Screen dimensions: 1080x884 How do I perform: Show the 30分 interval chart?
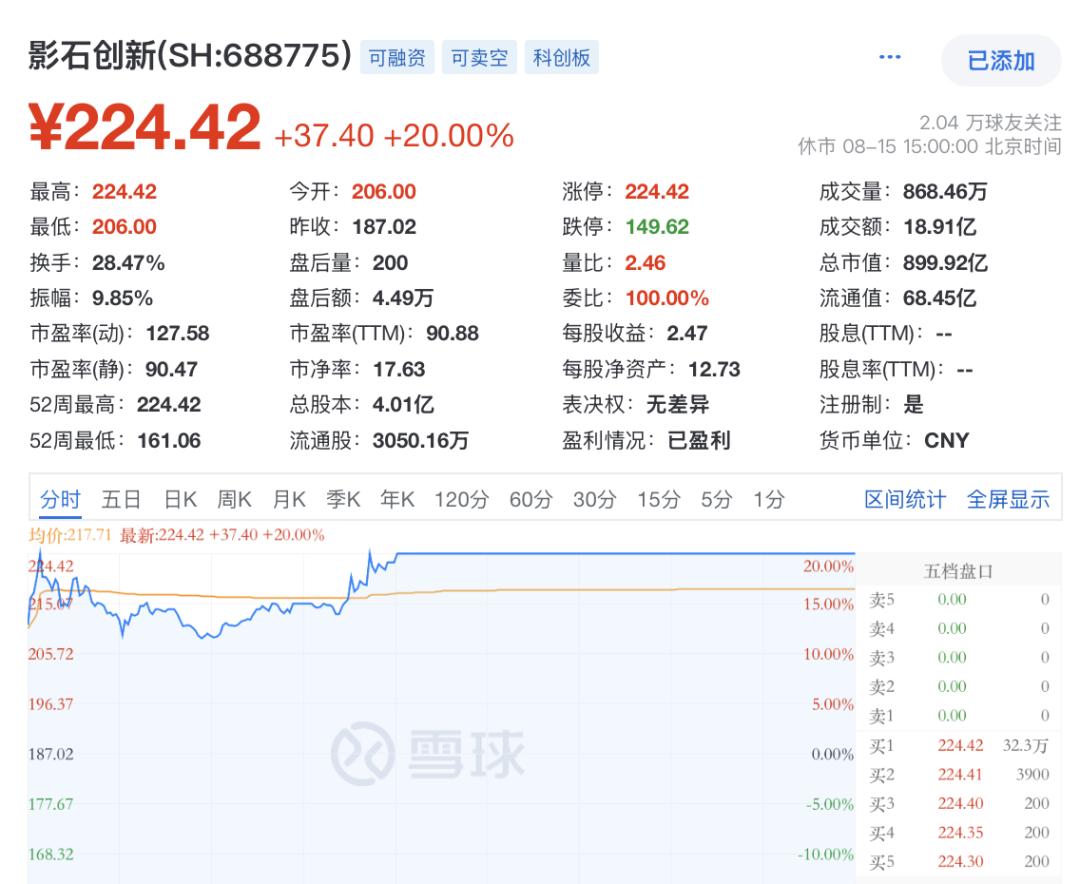(594, 499)
